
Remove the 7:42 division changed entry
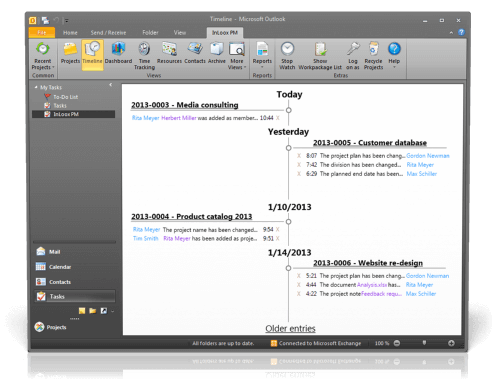(299, 165)
